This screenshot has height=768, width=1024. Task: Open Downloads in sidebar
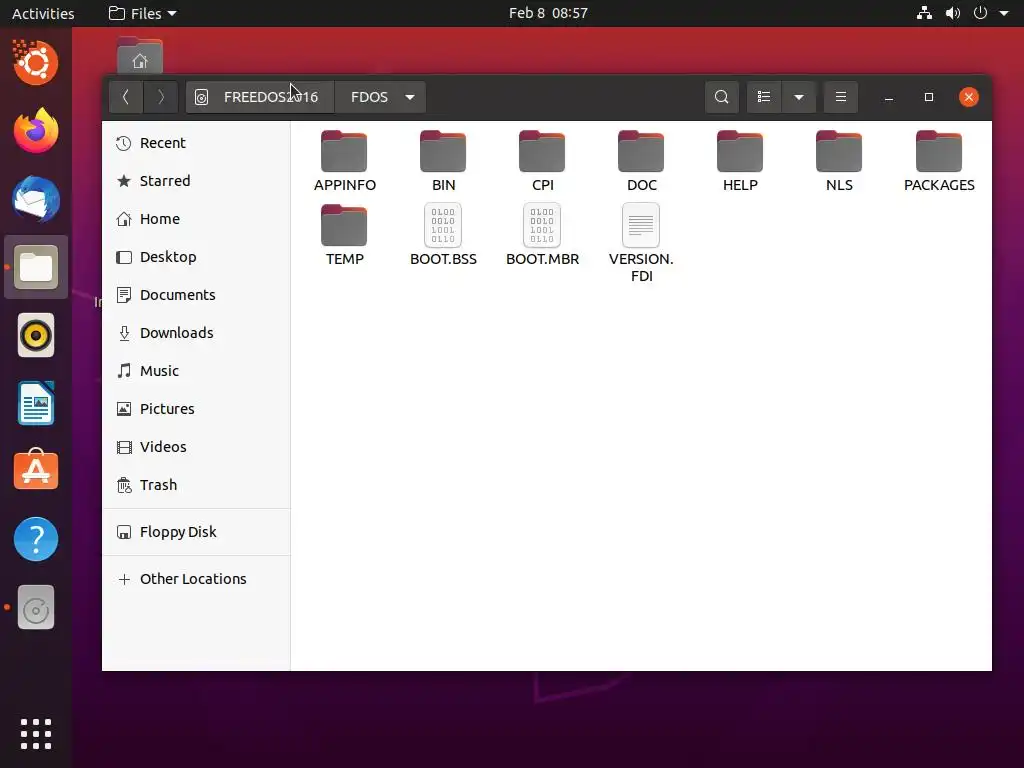tap(196, 333)
